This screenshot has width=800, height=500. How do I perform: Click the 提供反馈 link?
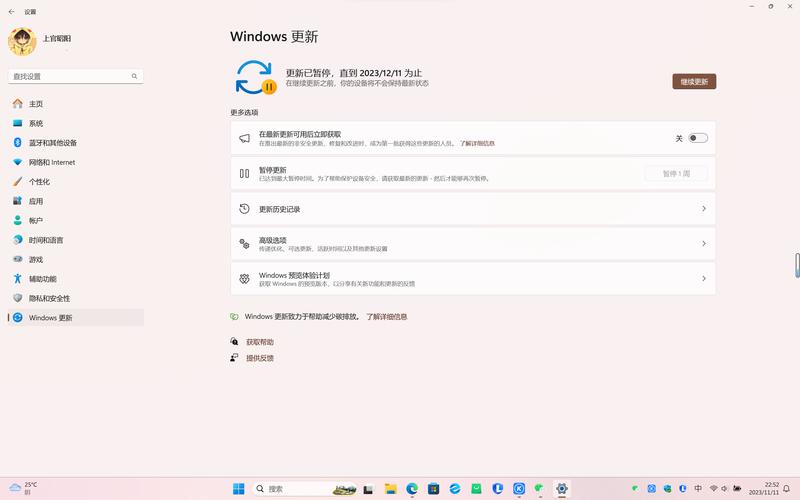pyautogui.click(x=259, y=358)
